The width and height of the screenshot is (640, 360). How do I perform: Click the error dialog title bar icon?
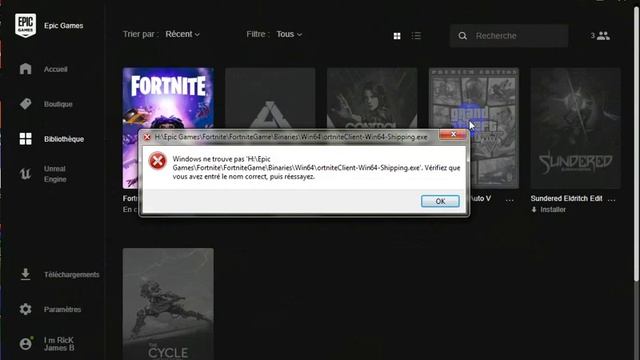tap(147, 137)
